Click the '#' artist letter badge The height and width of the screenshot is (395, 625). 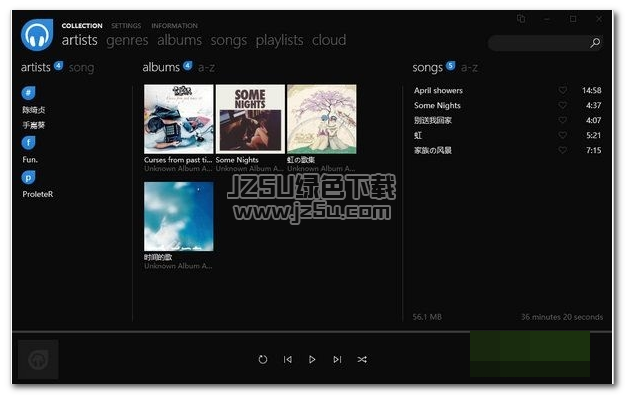pyautogui.click(x=28, y=93)
